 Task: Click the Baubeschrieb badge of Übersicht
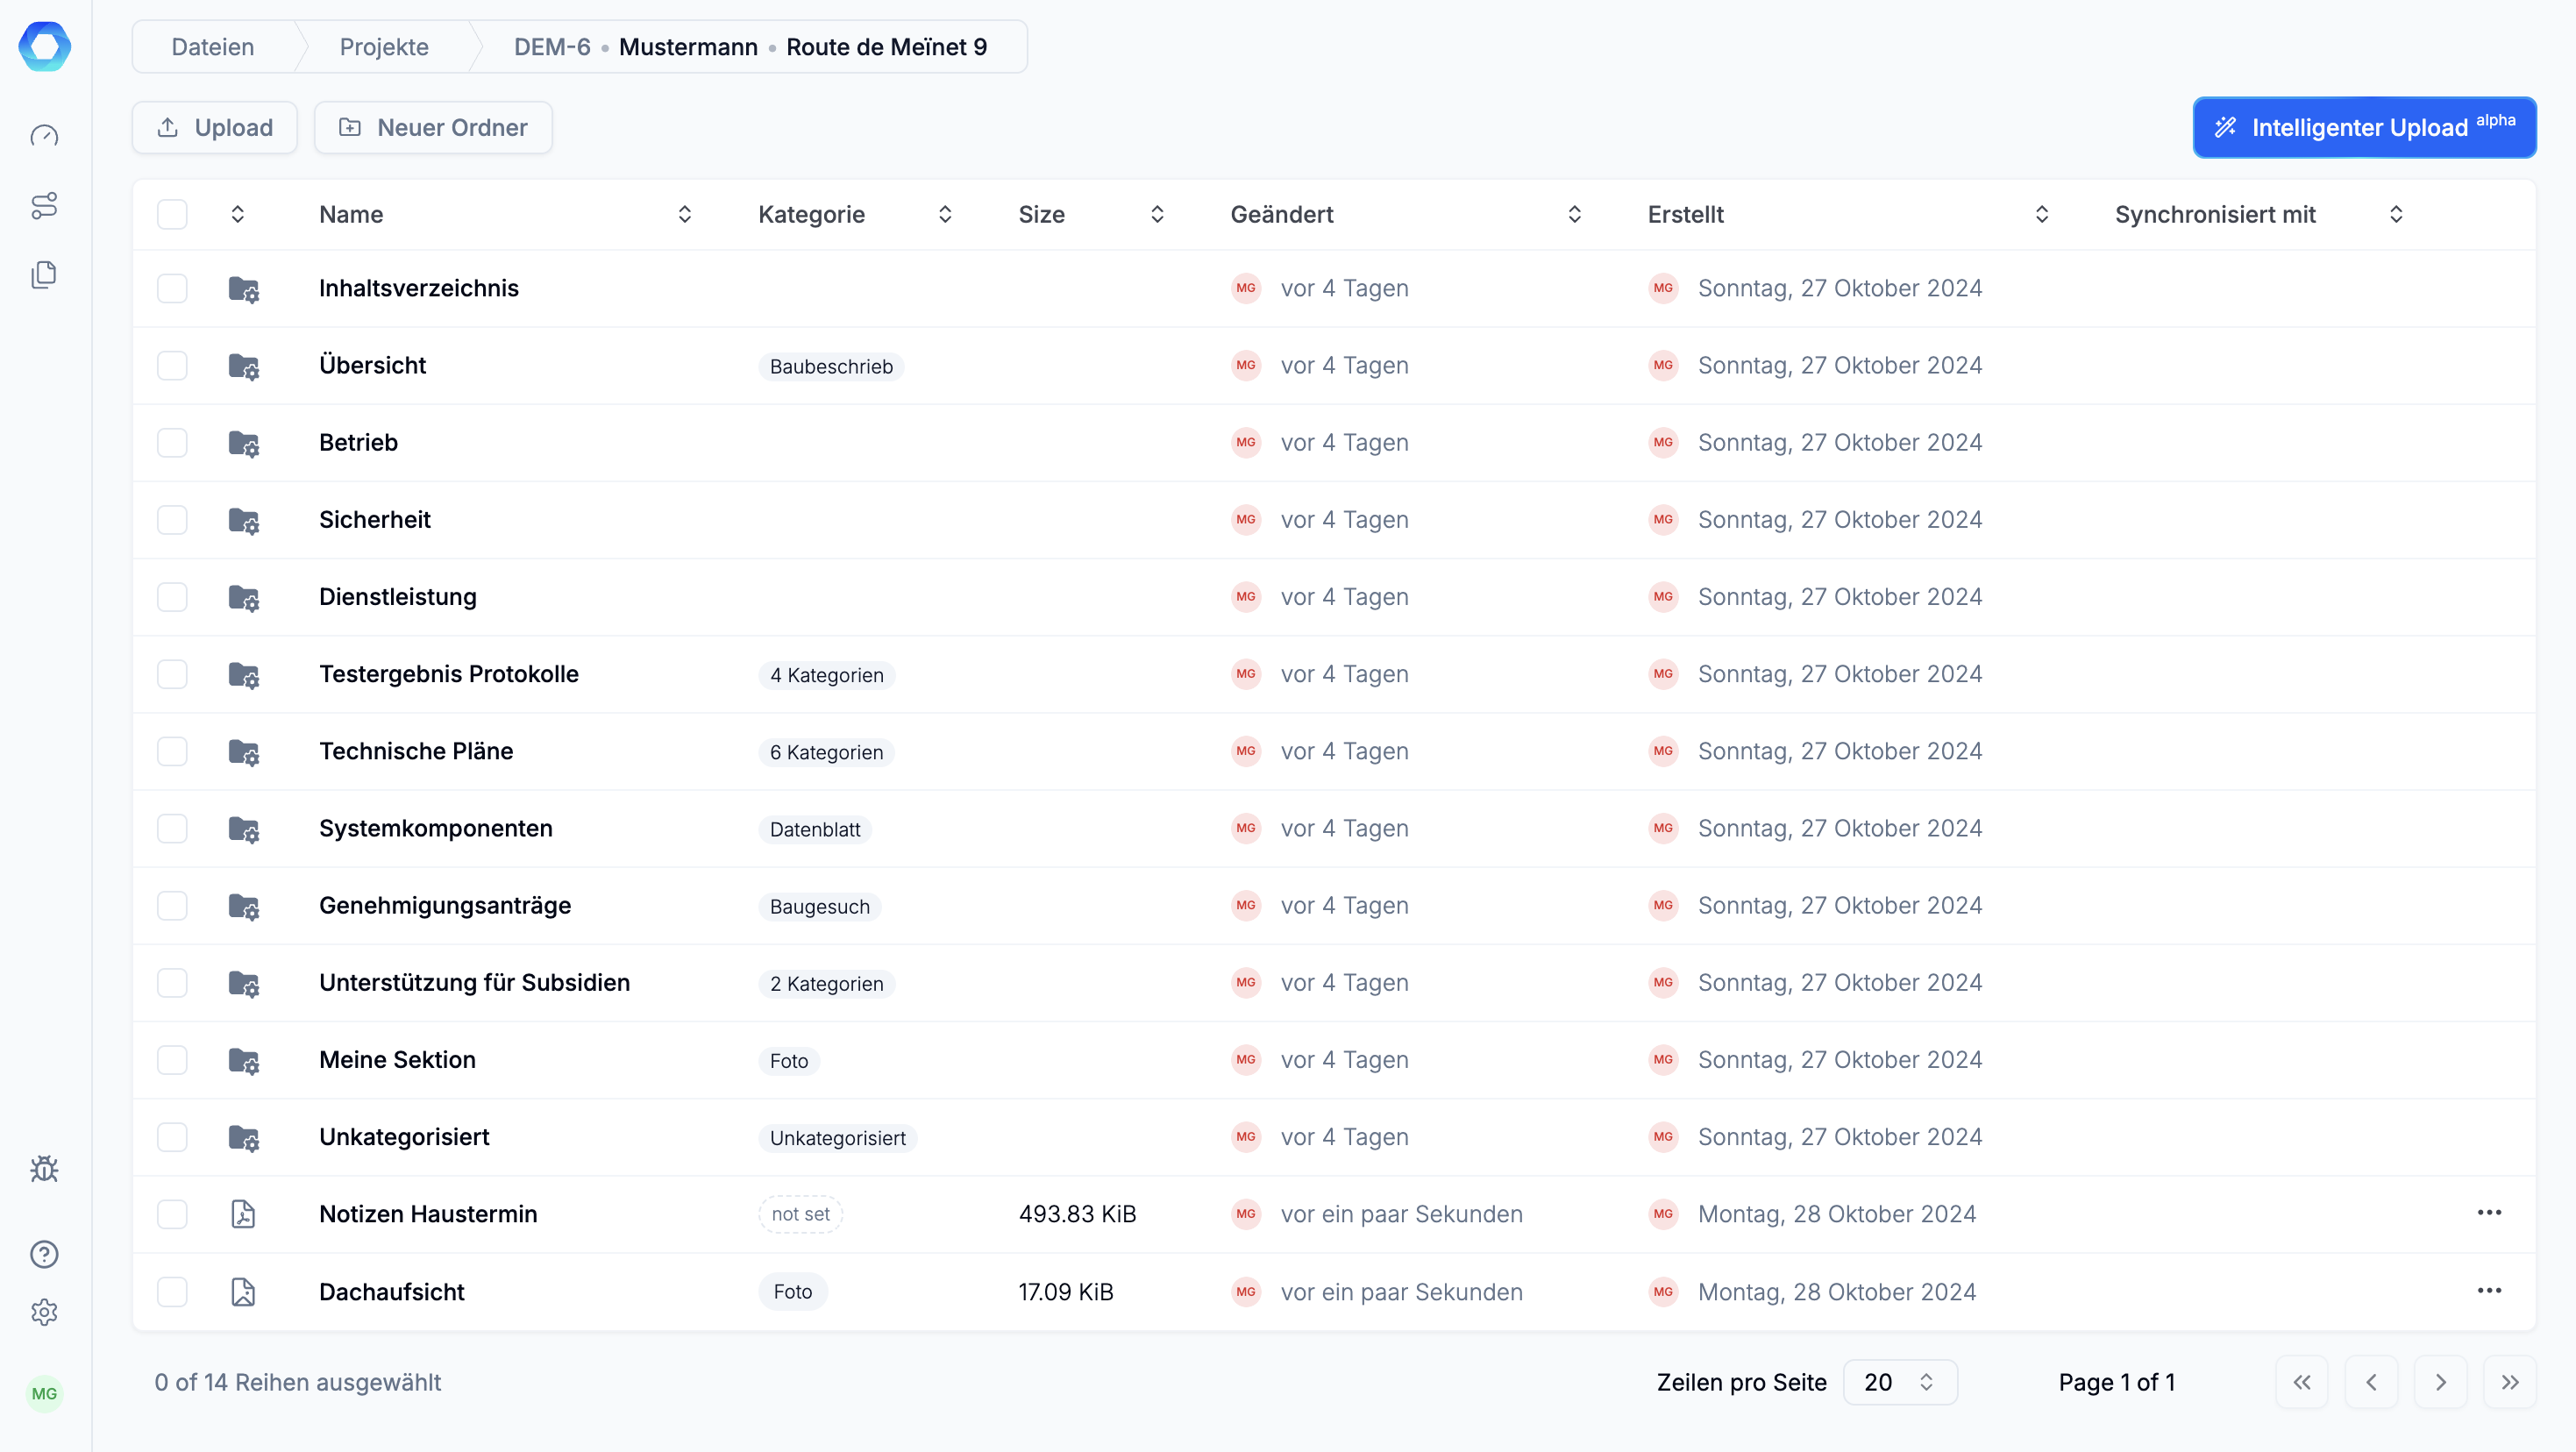[x=832, y=366]
